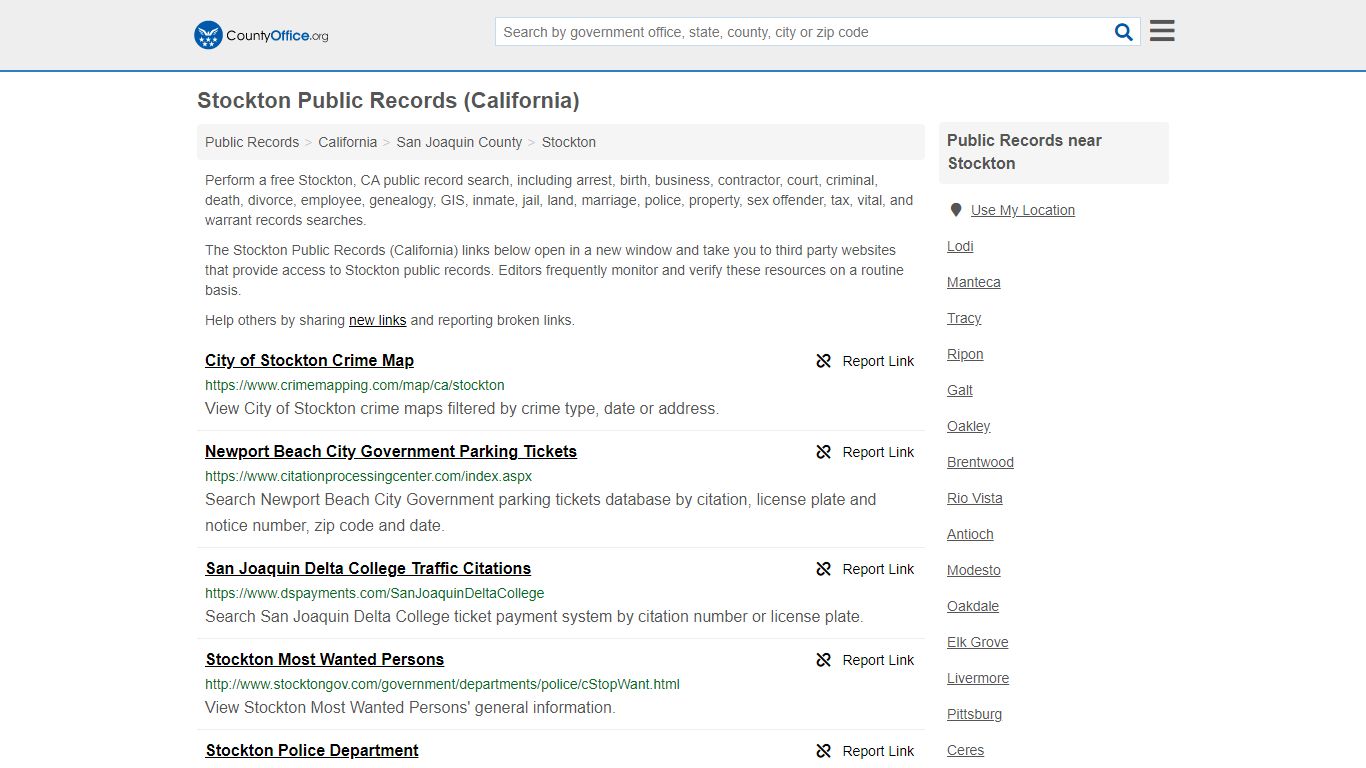Open Livermore public records
This screenshot has width=1366, height=768.
(x=978, y=678)
